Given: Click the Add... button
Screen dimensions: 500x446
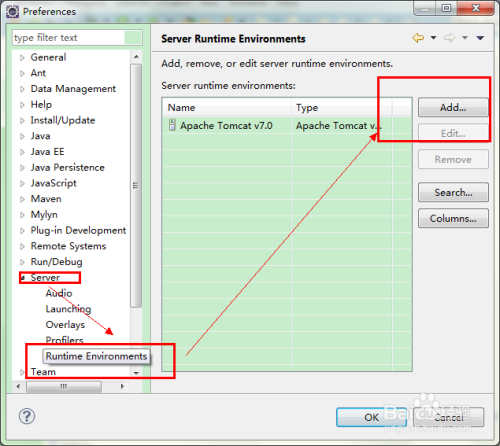Looking at the screenshot, I should coord(453,107).
